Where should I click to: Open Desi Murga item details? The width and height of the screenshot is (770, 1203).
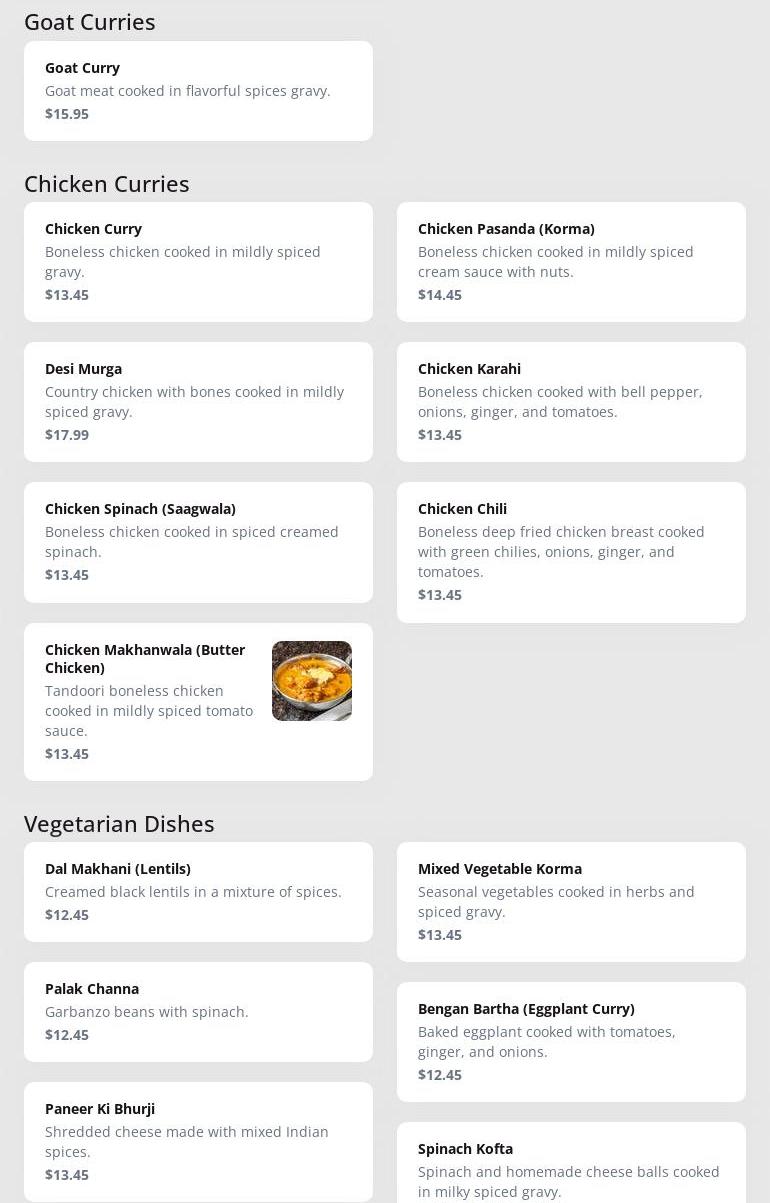(198, 402)
